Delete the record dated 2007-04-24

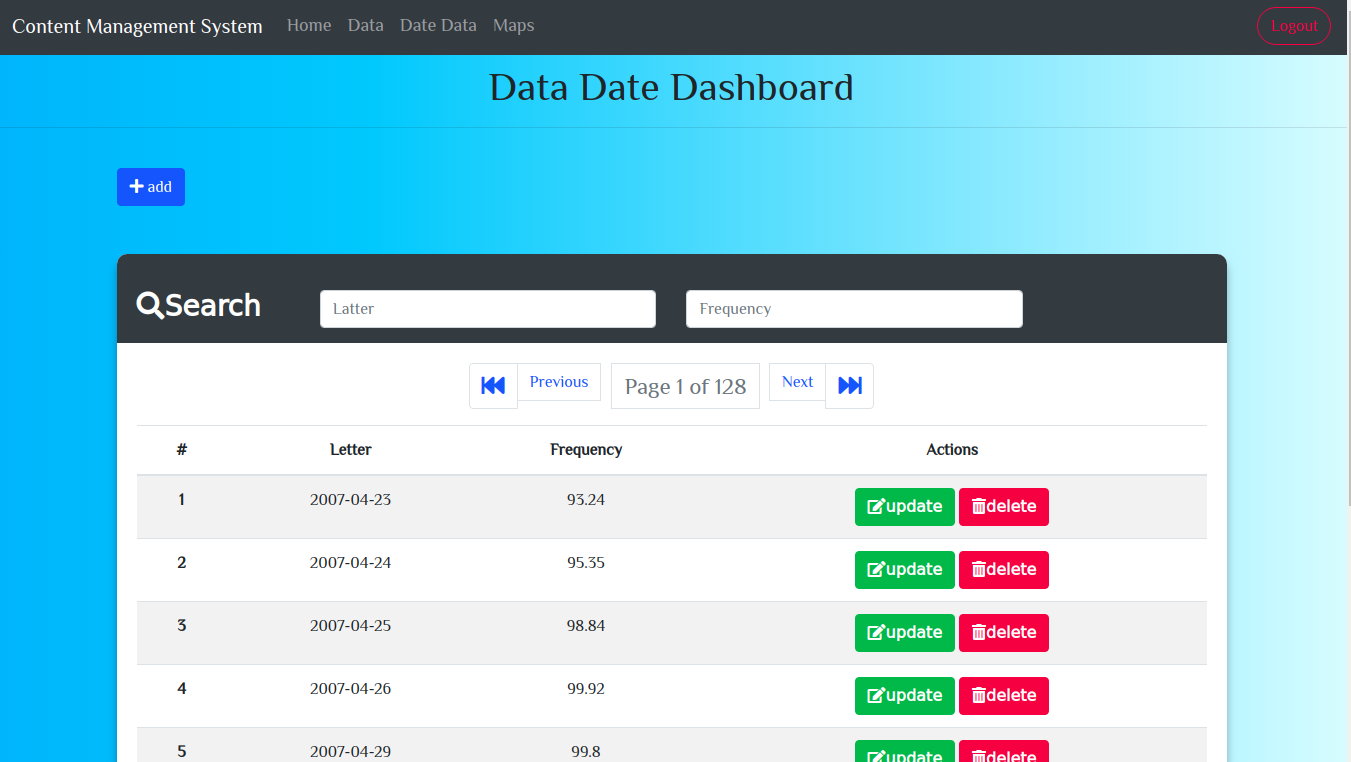(1004, 569)
